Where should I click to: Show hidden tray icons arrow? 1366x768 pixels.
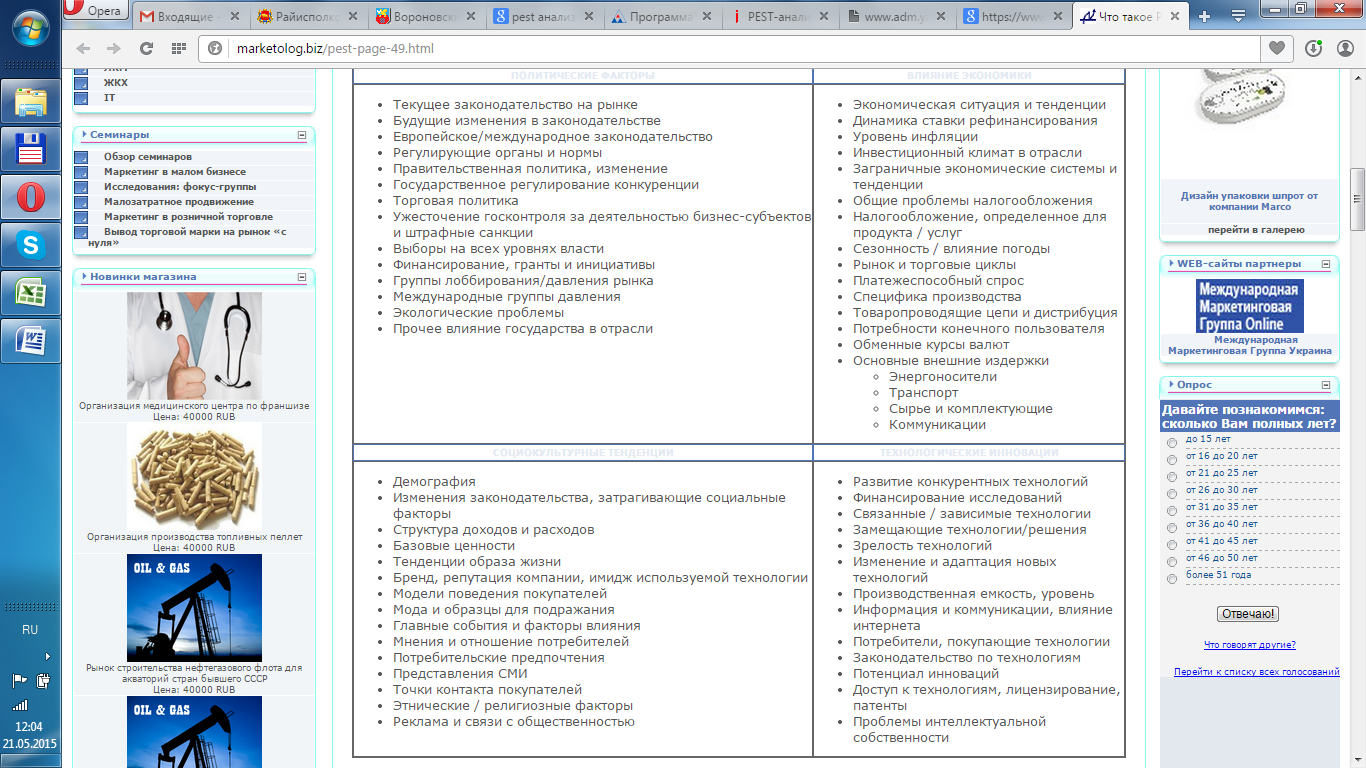(x=46, y=657)
